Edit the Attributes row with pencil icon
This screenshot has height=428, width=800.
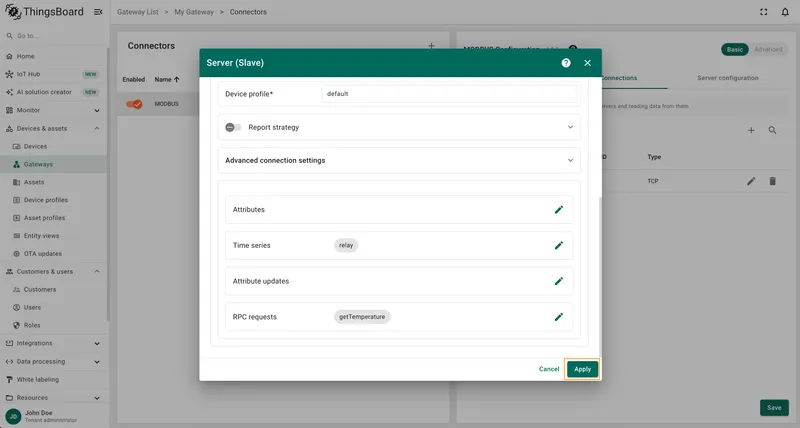[x=559, y=210]
